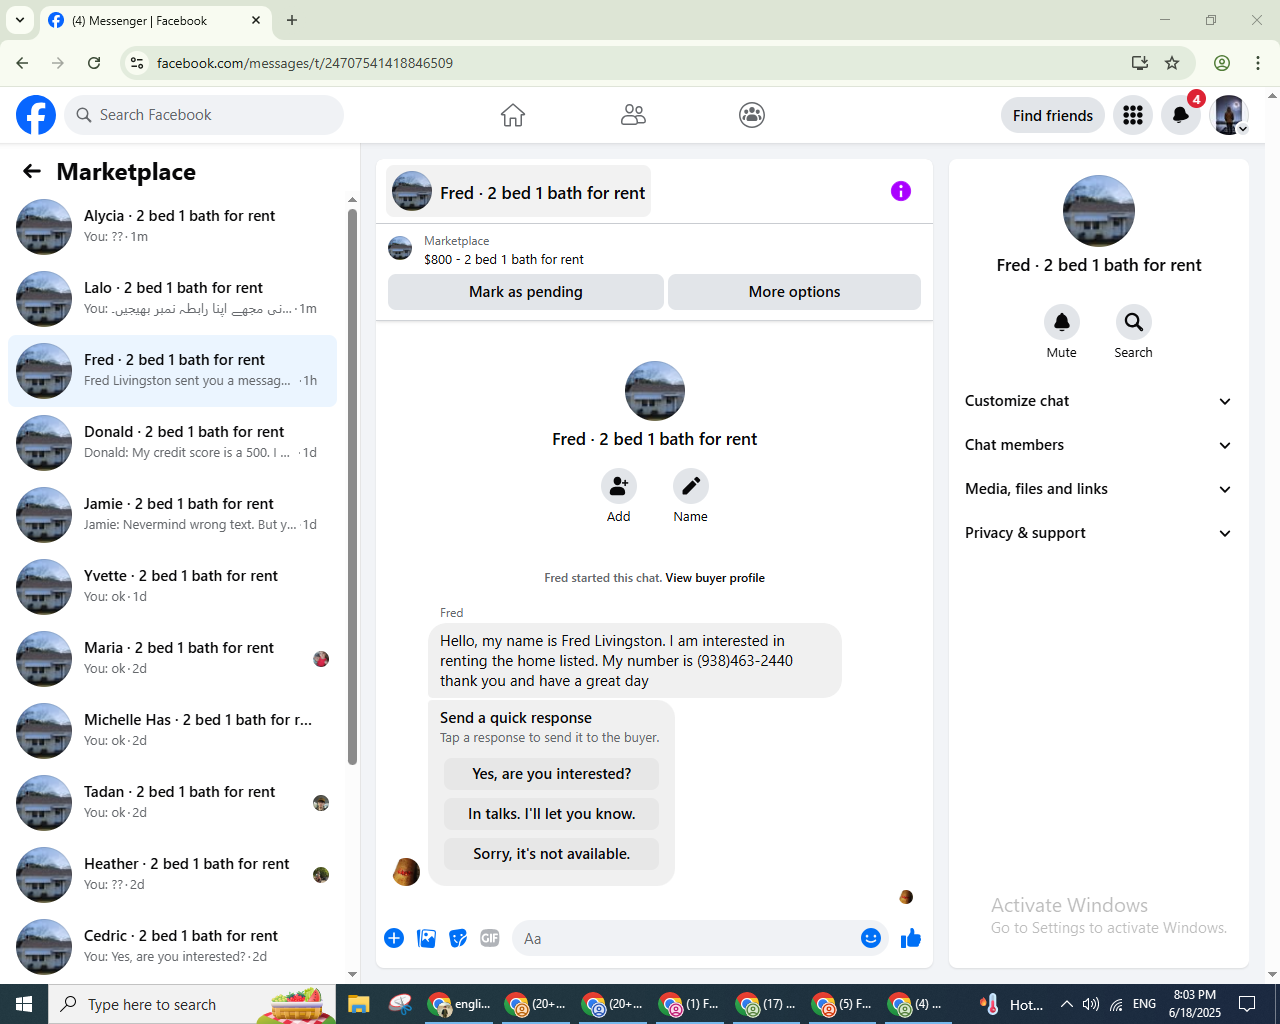
Task: Open the Tadan rental conversation
Action: pos(173,803)
